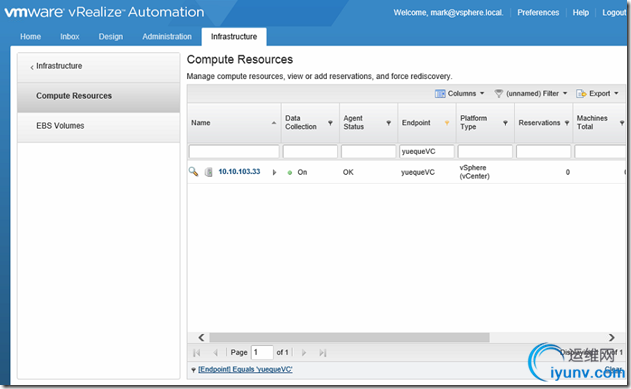Open the Columns chooser icon

(440, 93)
